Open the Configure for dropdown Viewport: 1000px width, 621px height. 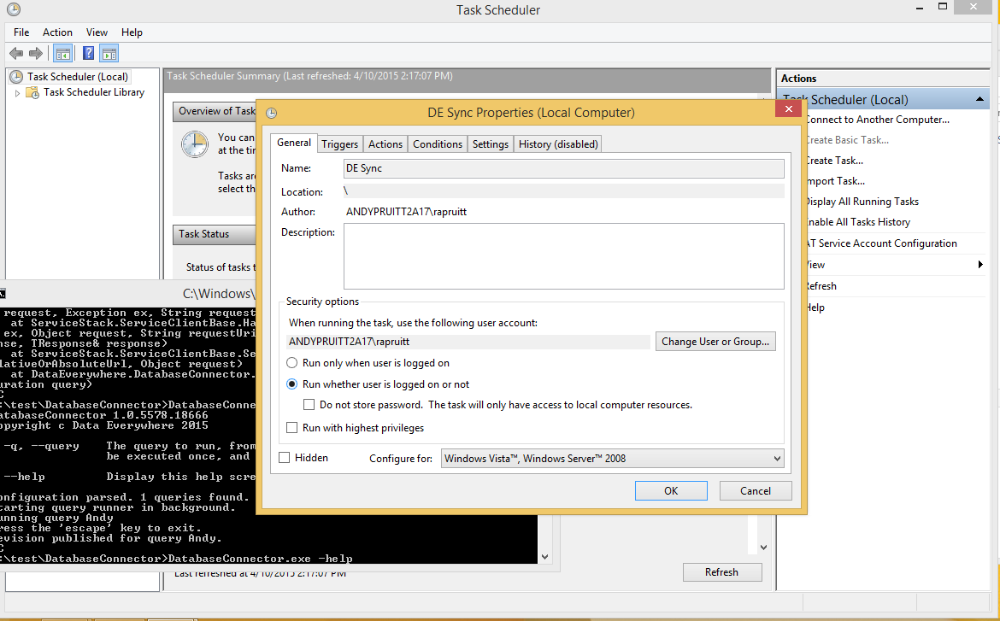(x=612, y=458)
